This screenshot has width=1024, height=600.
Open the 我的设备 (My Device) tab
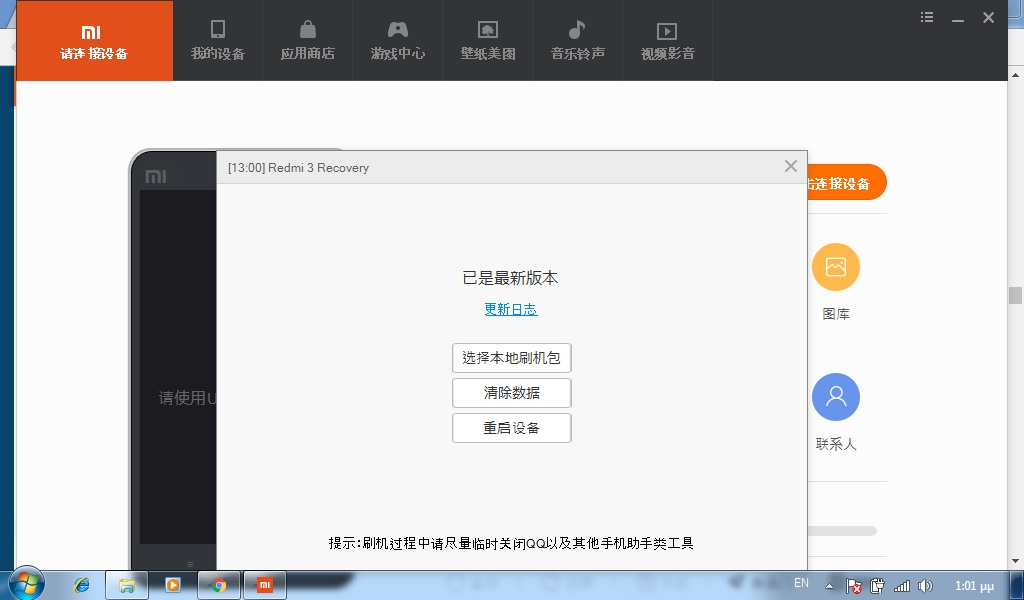pos(217,41)
